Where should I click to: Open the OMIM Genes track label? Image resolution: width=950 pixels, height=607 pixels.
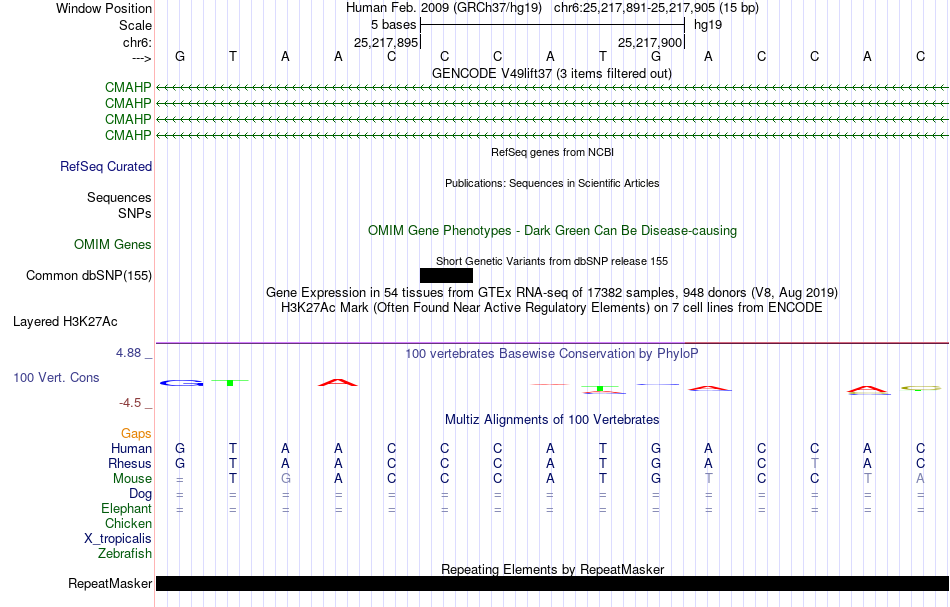[113, 244]
